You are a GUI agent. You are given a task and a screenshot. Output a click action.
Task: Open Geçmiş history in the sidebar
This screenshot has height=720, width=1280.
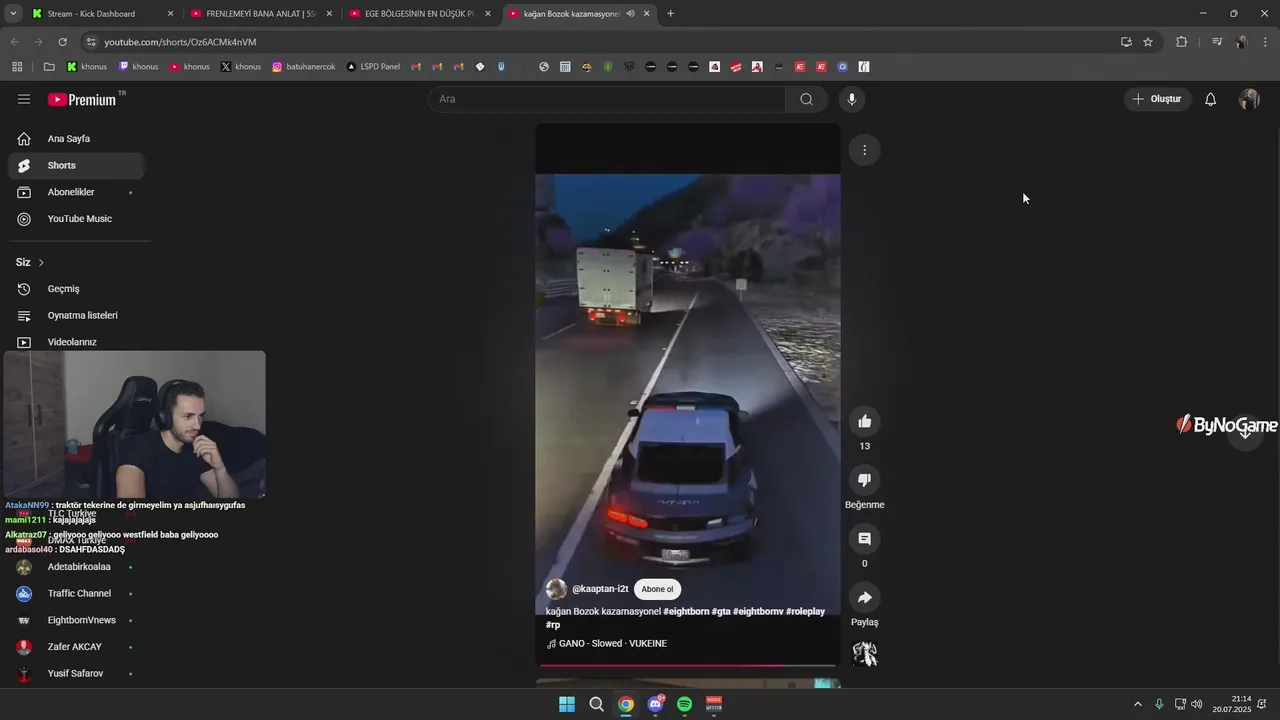pos(76,289)
